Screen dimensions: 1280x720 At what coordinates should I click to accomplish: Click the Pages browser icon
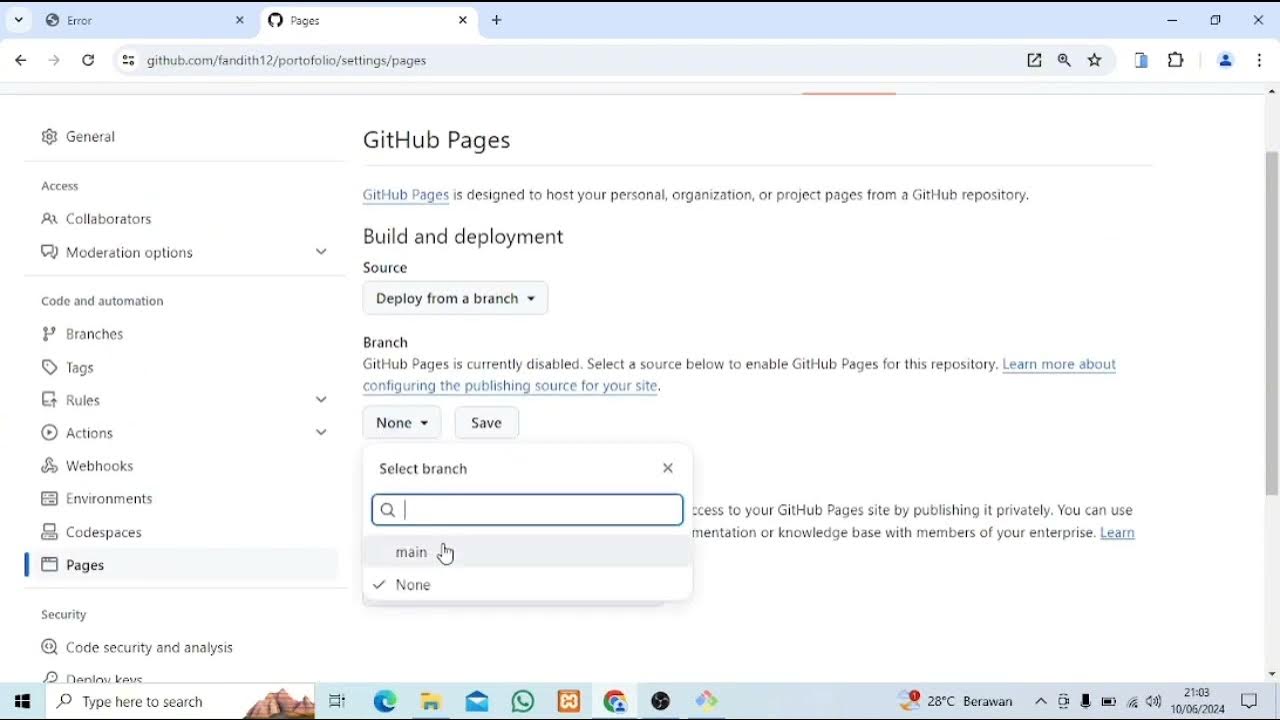tap(49, 565)
